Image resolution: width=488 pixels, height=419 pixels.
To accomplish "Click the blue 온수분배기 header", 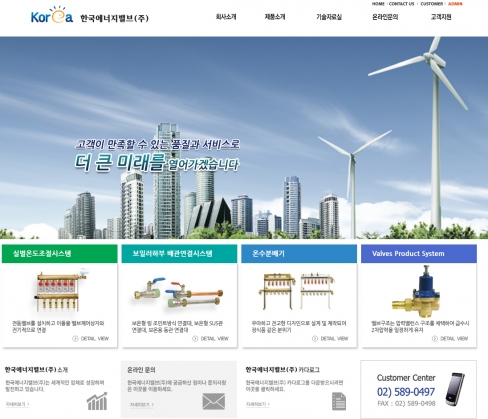I will click(x=299, y=254).
